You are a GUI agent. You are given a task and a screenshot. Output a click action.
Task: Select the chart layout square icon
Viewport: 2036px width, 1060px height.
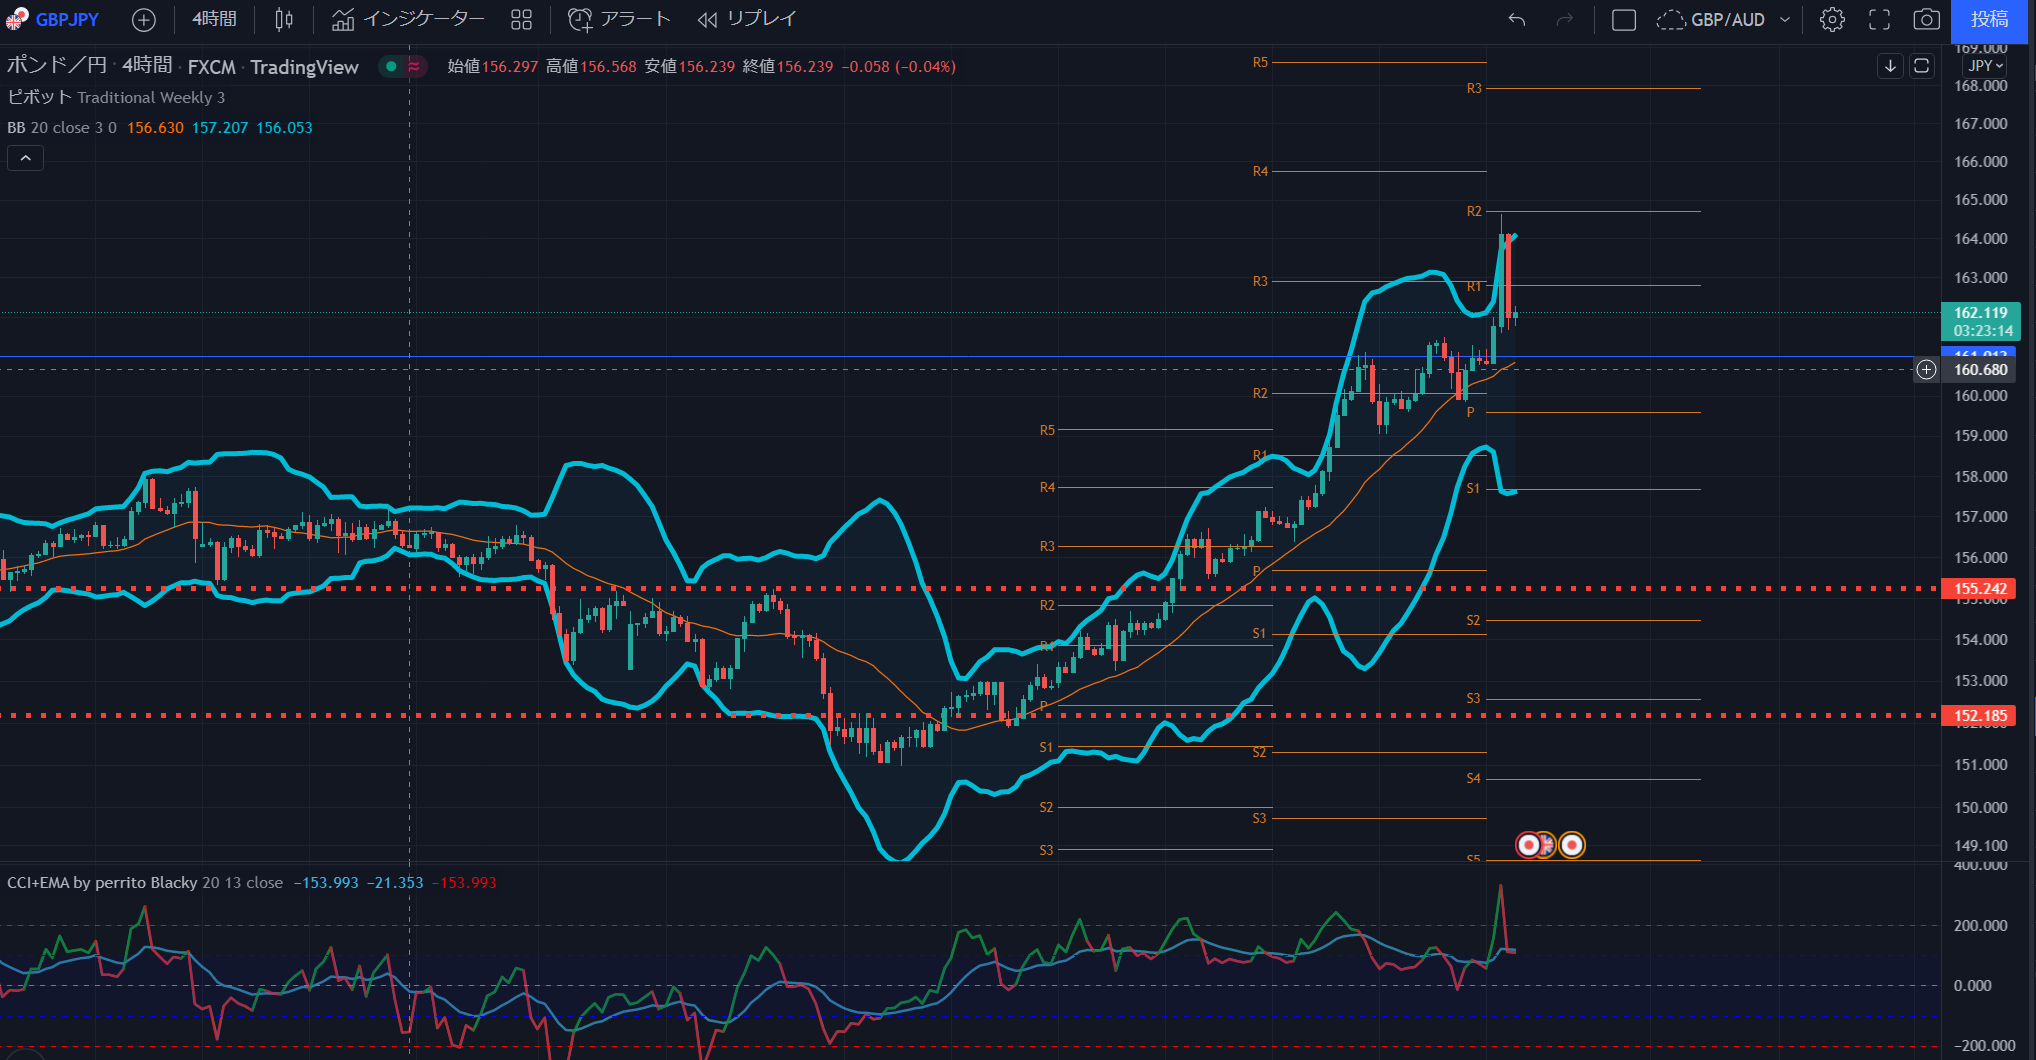click(x=1624, y=19)
